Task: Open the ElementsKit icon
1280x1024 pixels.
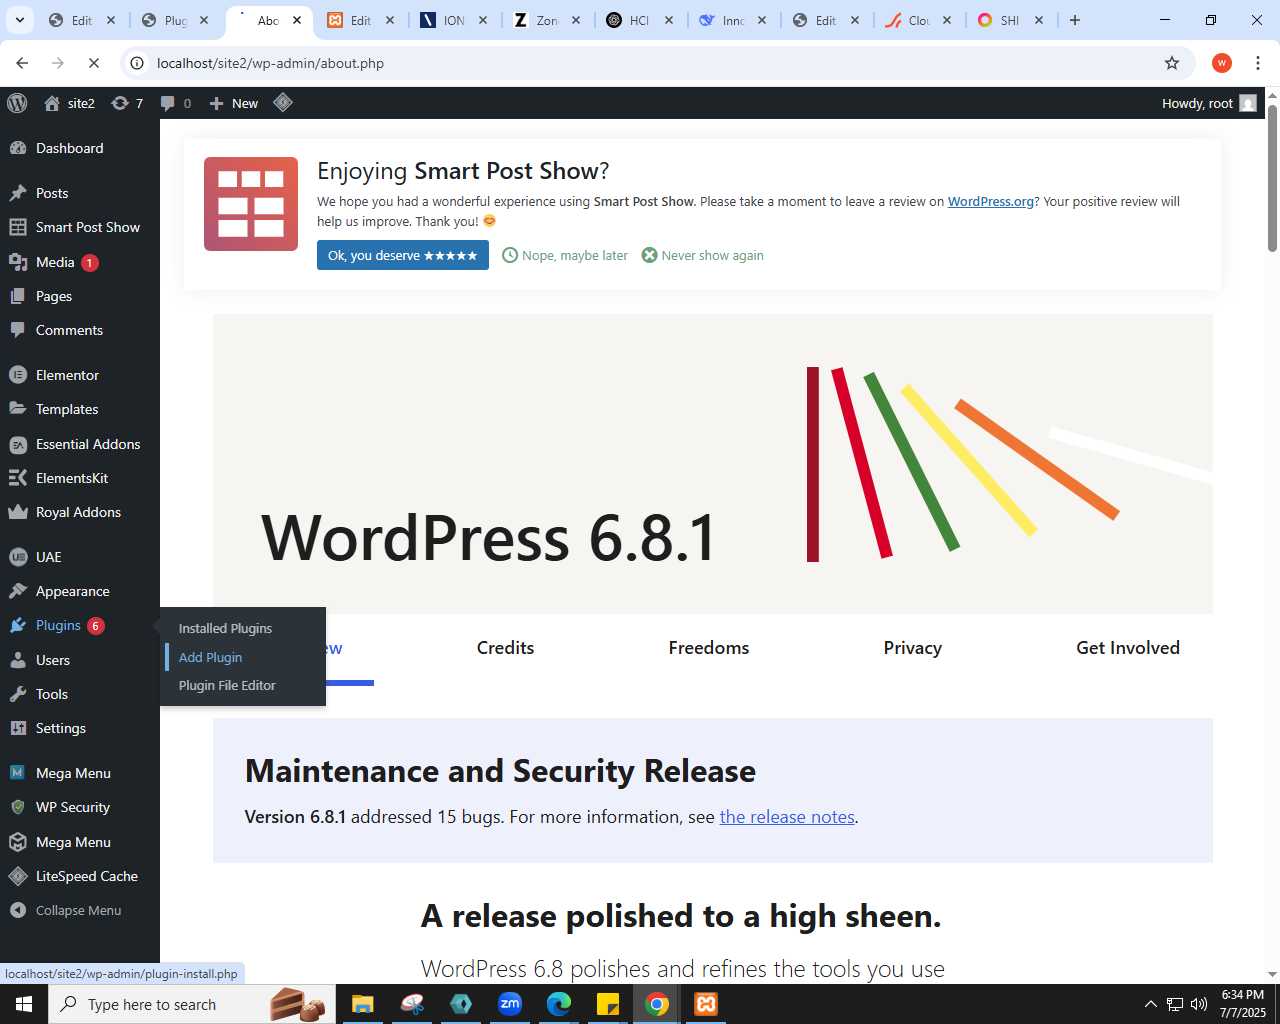Action: [x=18, y=478]
